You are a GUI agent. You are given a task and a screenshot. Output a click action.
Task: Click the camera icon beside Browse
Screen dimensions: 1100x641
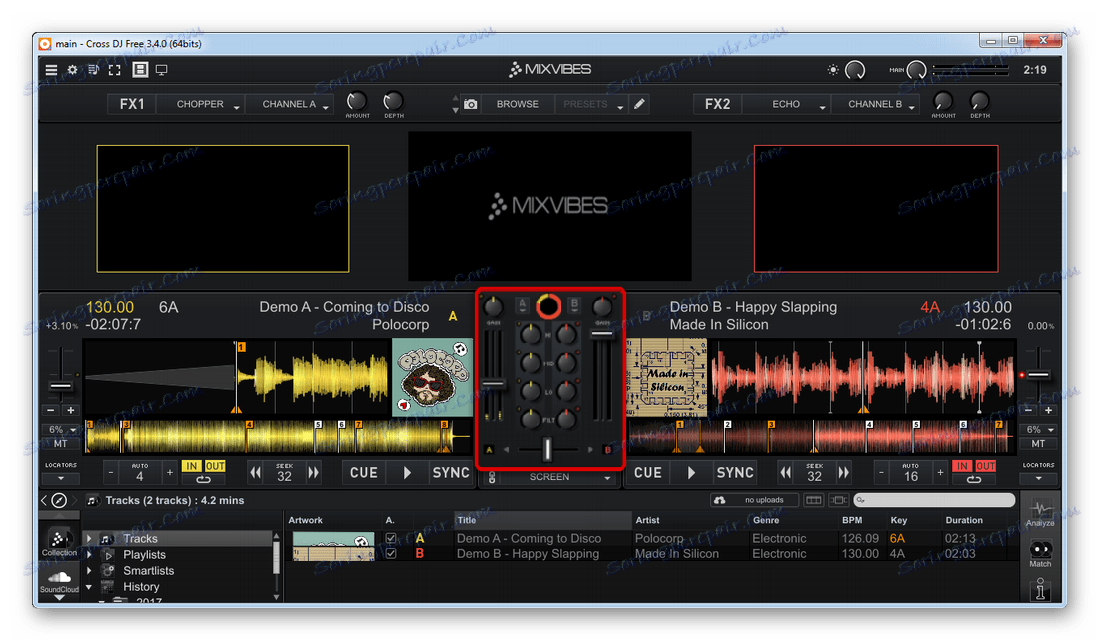click(470, 104)
